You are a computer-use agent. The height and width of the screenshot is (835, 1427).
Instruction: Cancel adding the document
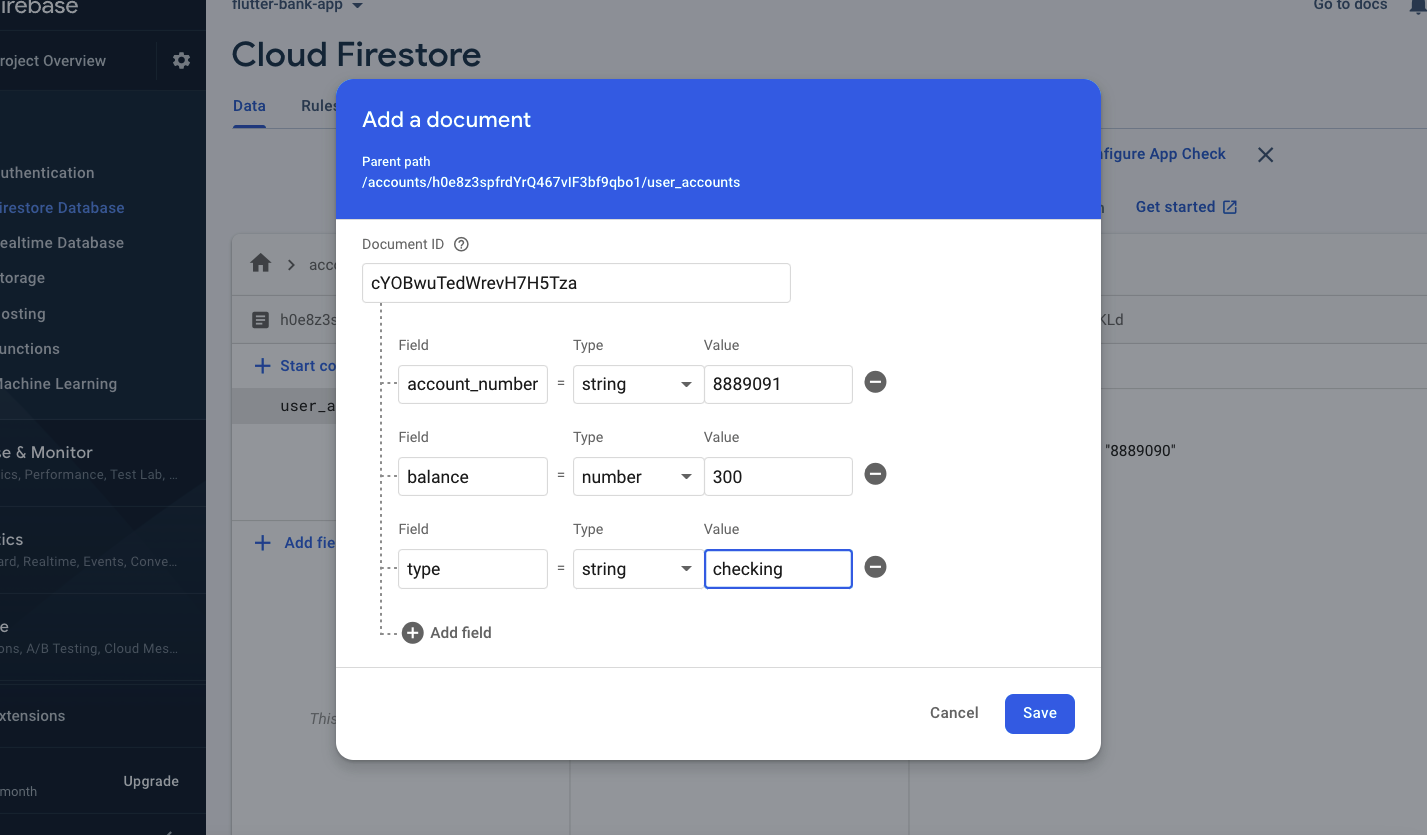[x=954, y=713]
